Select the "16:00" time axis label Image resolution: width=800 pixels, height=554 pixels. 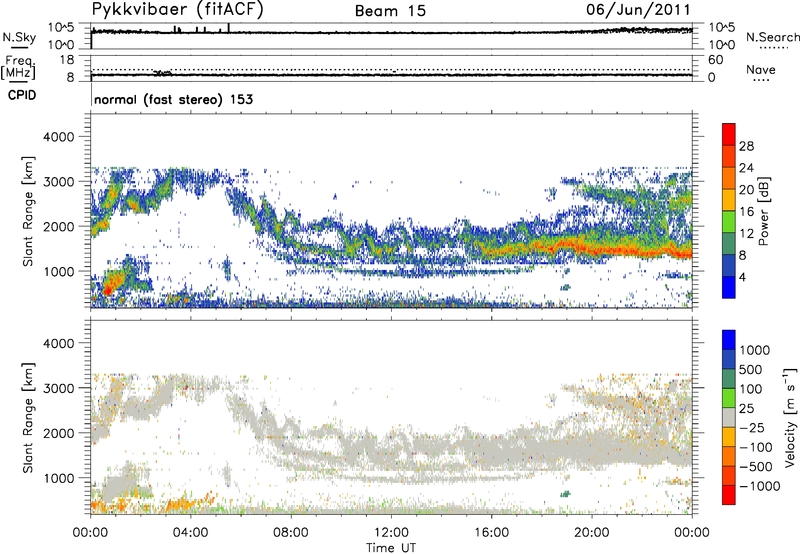pos(491,533)
